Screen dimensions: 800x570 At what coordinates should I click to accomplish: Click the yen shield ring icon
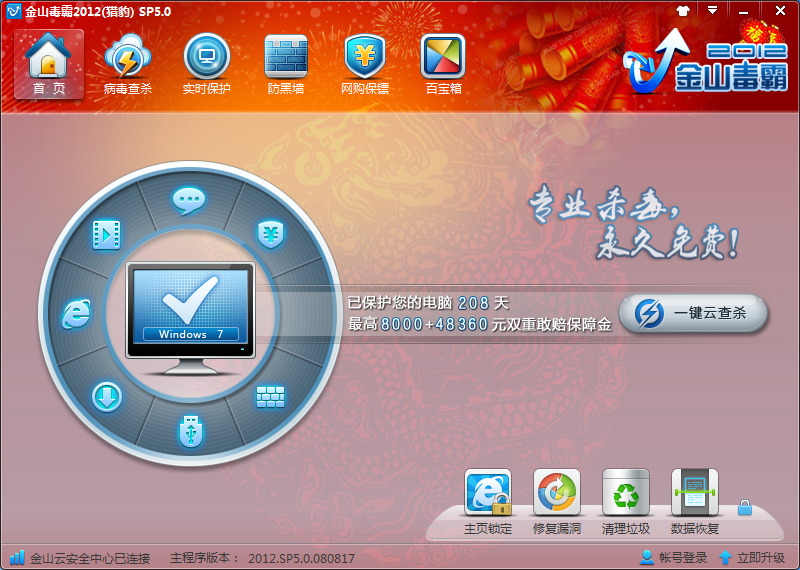coord(270,234)
